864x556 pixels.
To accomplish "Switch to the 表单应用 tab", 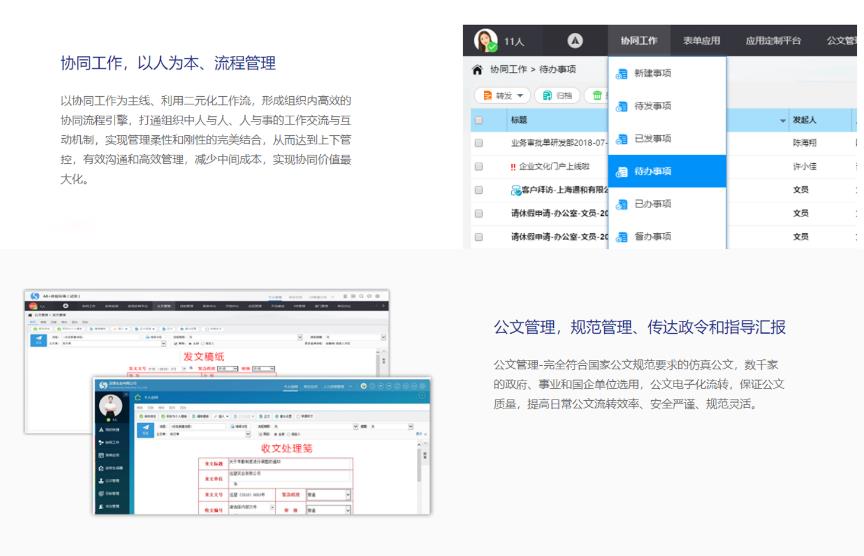I will coord(701,41).
